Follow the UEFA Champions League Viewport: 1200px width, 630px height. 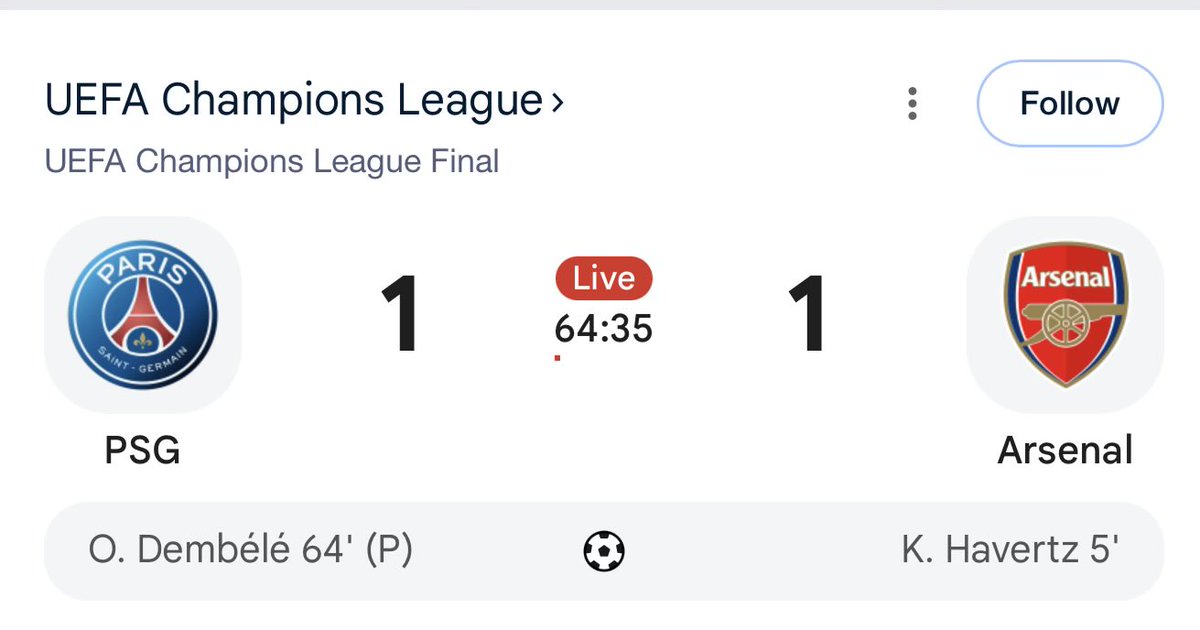[1070, 104]
